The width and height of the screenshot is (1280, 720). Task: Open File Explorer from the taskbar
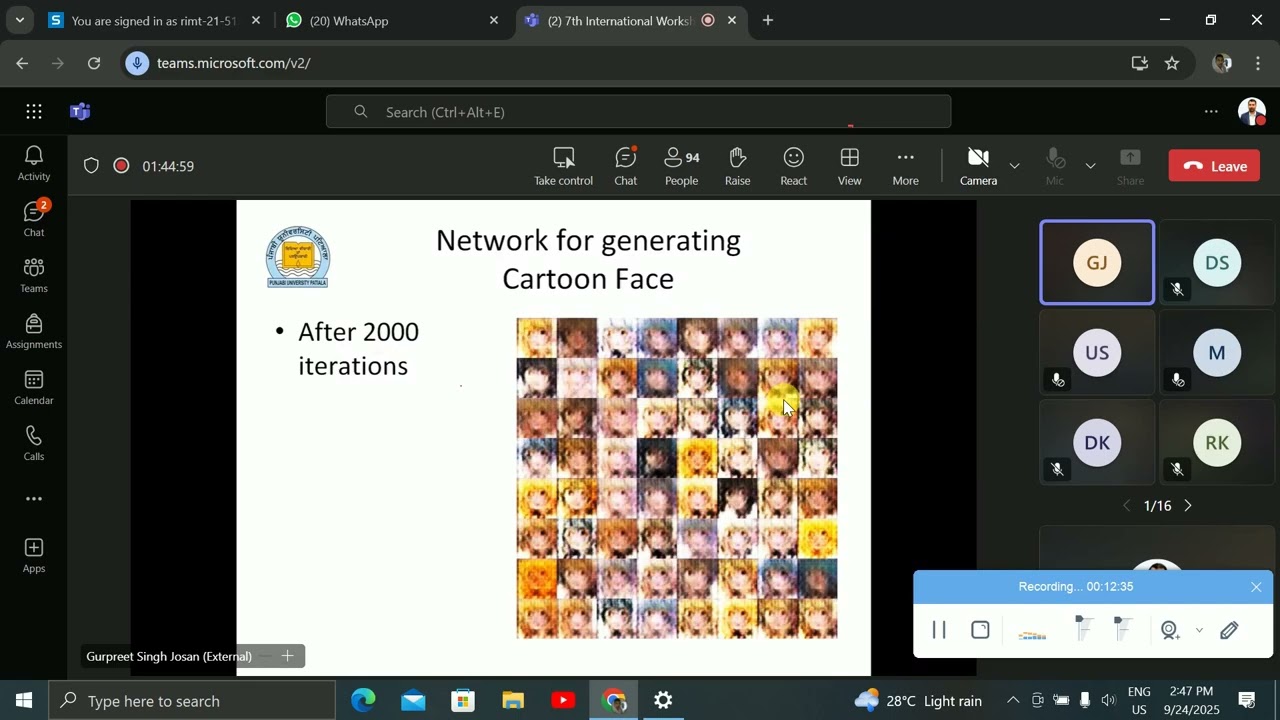pos(513,701)
